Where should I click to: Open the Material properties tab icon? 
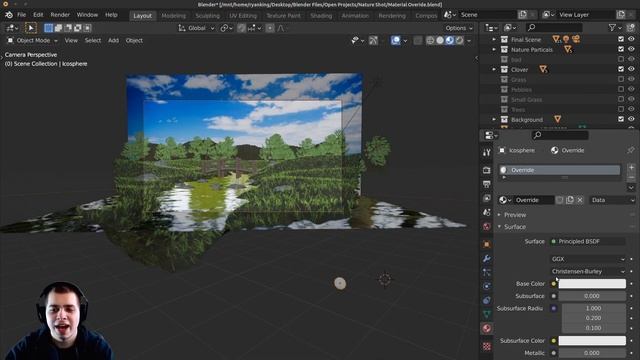[x=486, y=329]
